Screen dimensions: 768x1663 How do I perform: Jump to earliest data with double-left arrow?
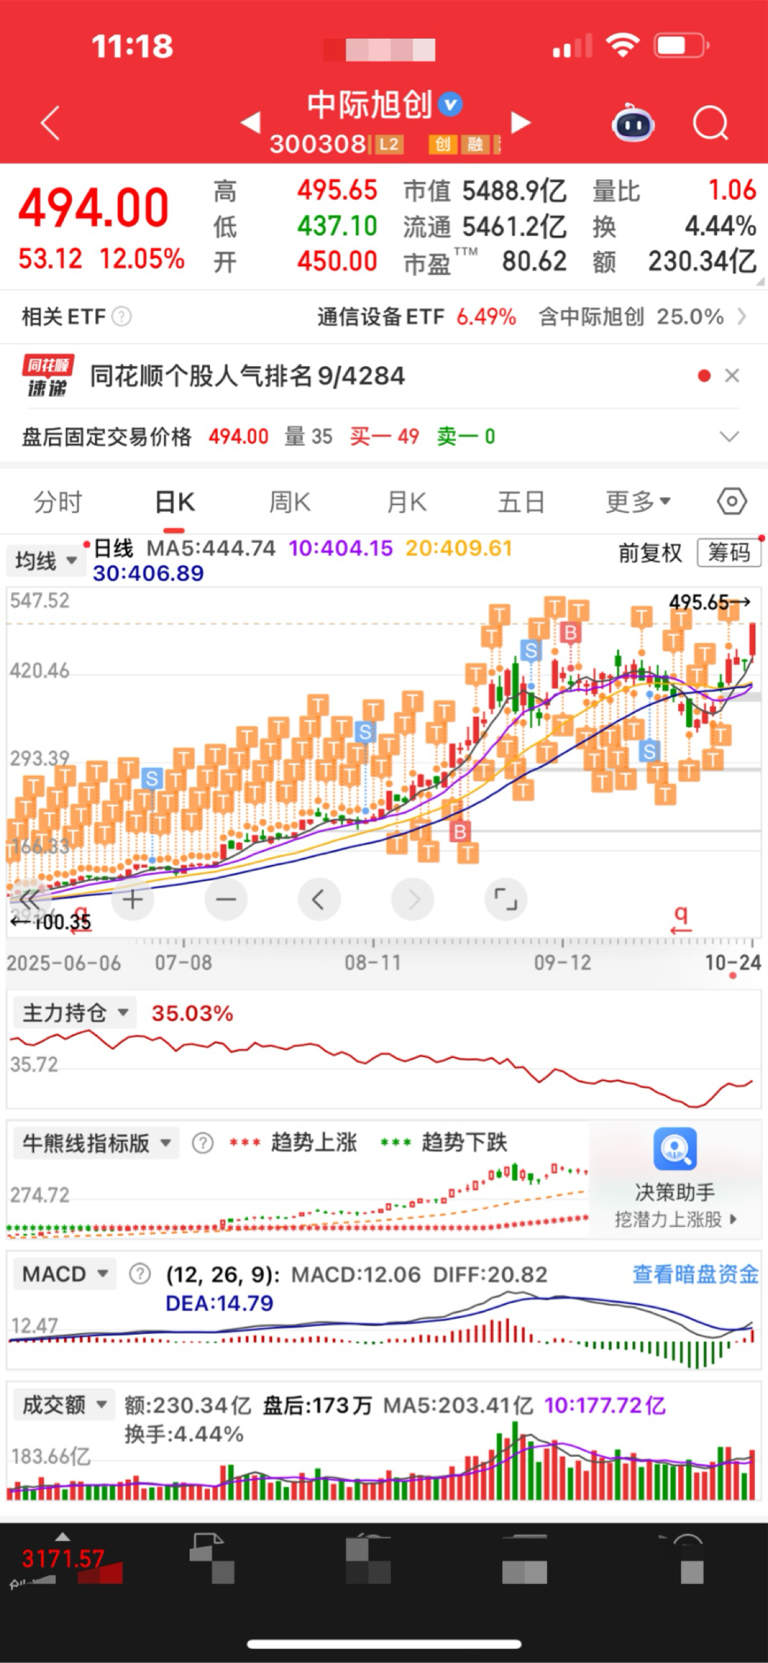(28, 899)
